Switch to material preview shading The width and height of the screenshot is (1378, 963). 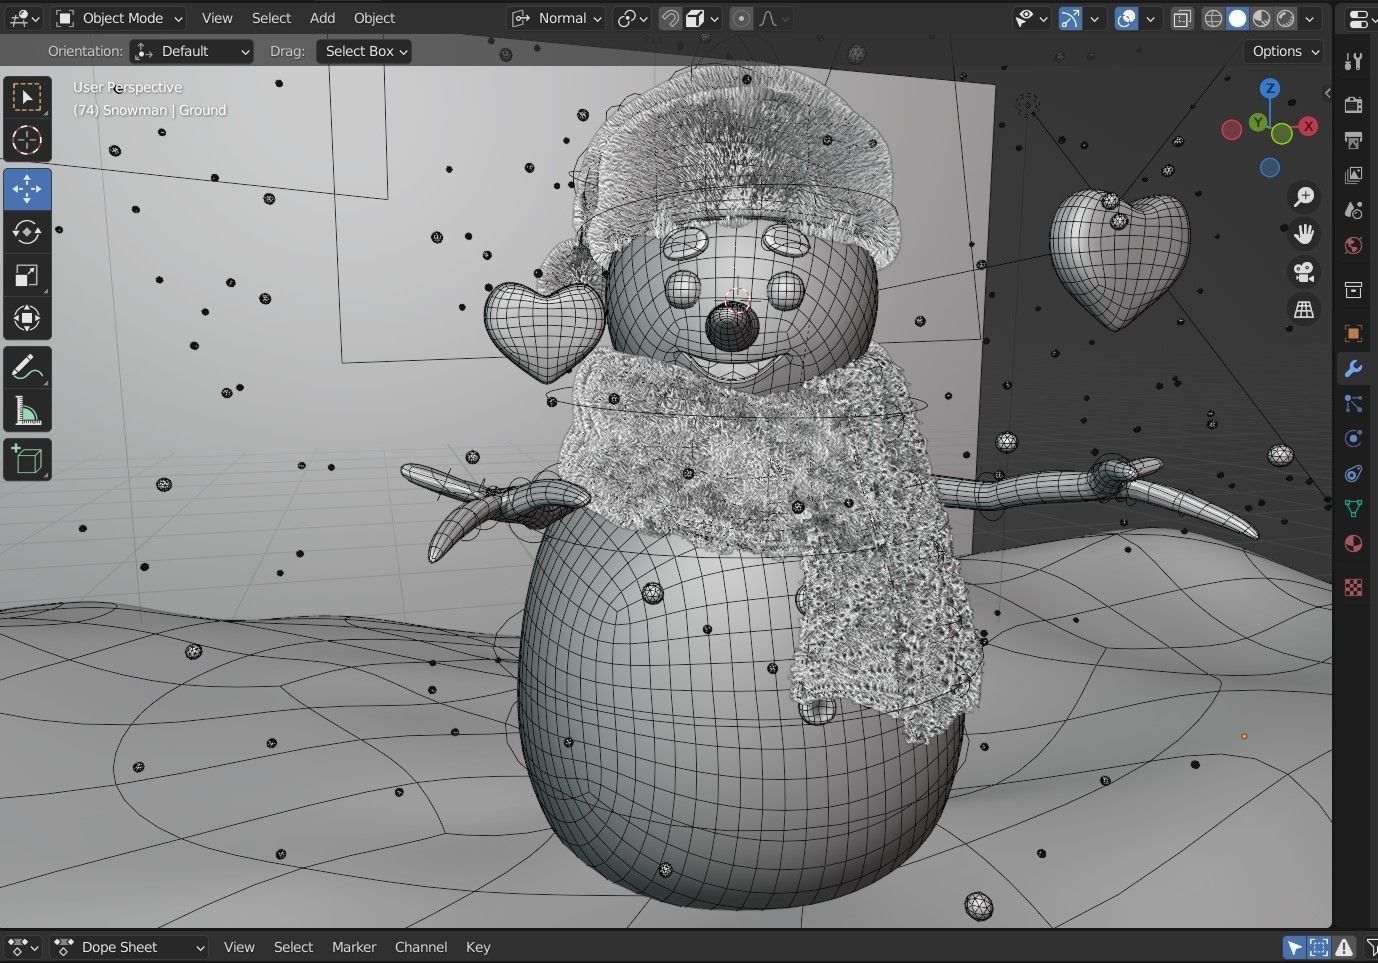pyautogui.click(x=1261, y=18)
